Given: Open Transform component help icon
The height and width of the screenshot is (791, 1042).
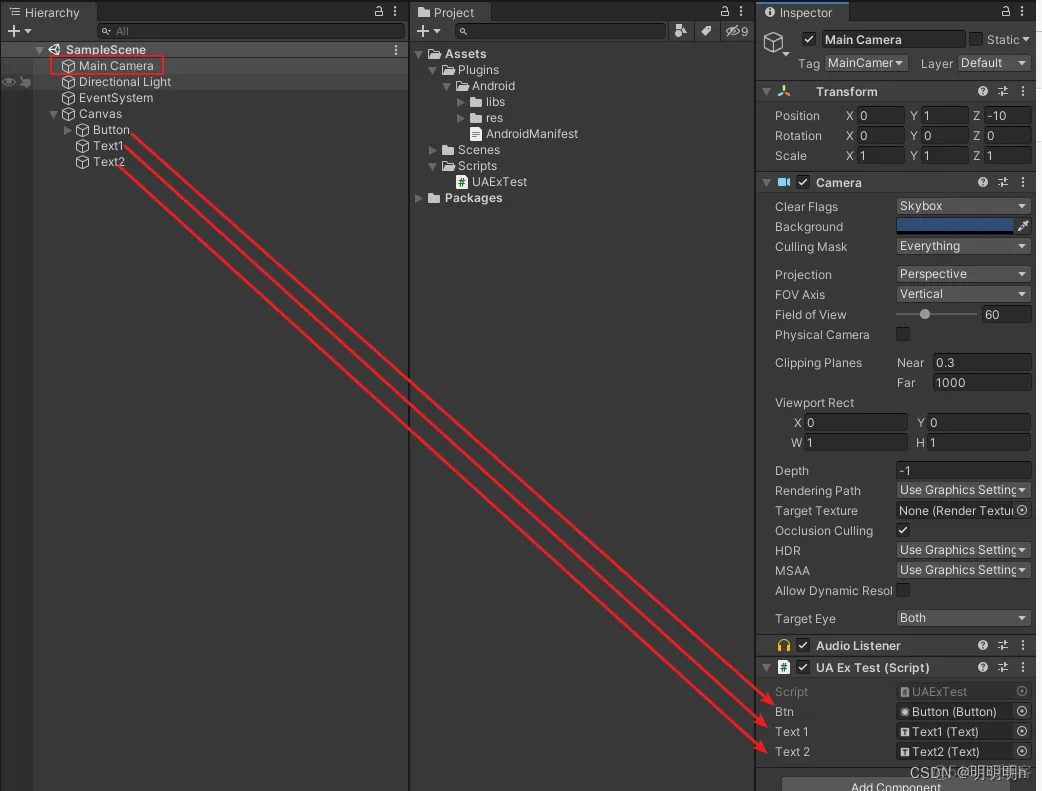Looking at the screenshot, I should coord(983,91).
